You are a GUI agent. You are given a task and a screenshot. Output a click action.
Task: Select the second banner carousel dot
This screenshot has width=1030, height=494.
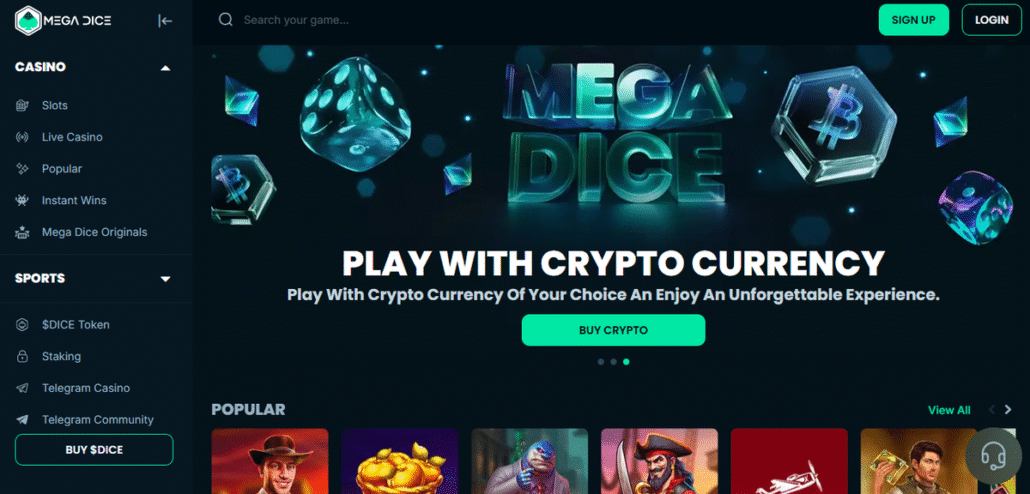(614, 361)
